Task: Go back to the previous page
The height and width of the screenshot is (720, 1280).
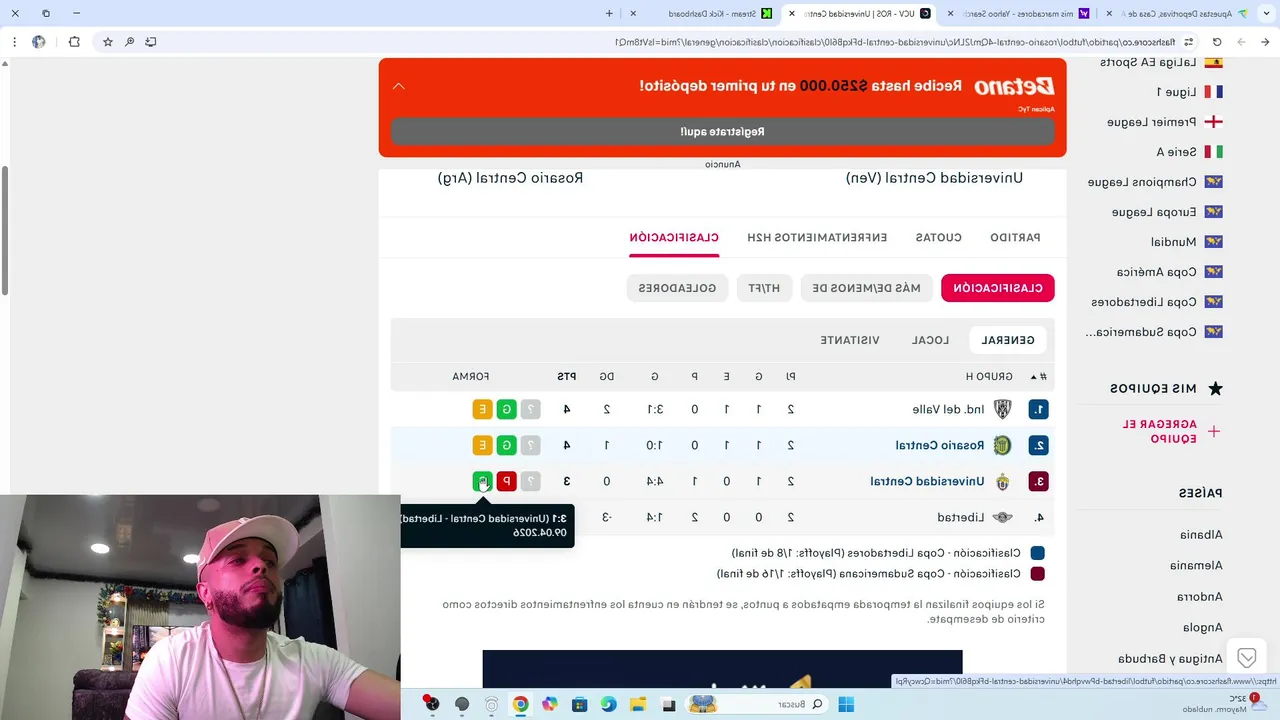Action: pos(1265,42)
